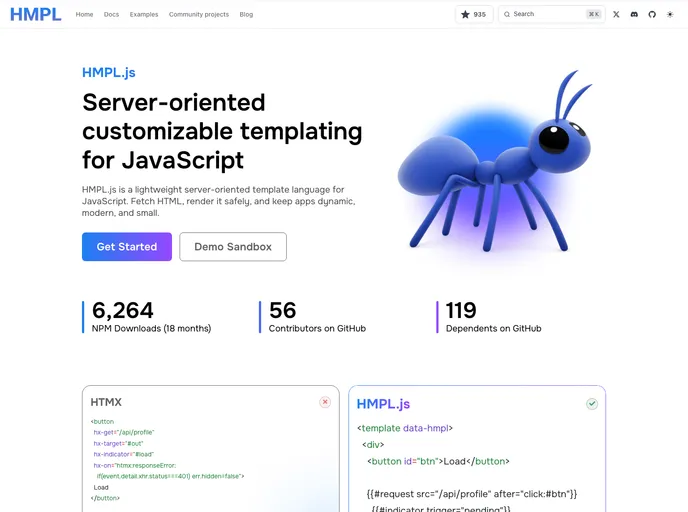Click the star icon beside 935
This screenshot has height=512, width=688.
tap(465, 14)
